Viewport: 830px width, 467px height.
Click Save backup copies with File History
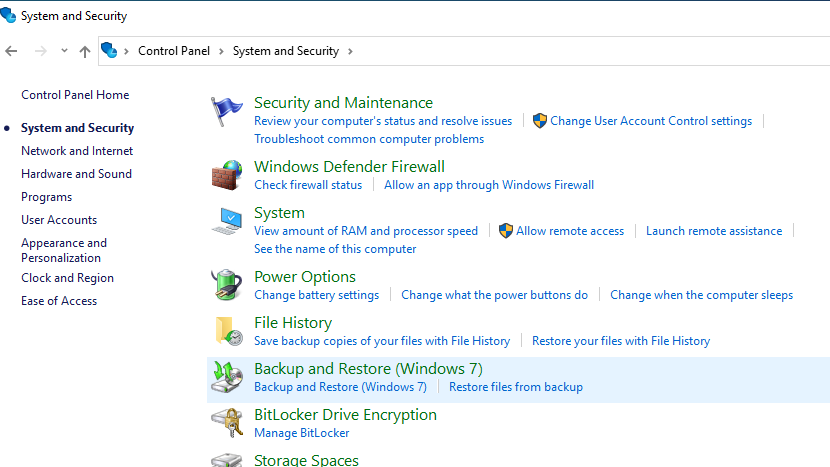pos(382,341)
